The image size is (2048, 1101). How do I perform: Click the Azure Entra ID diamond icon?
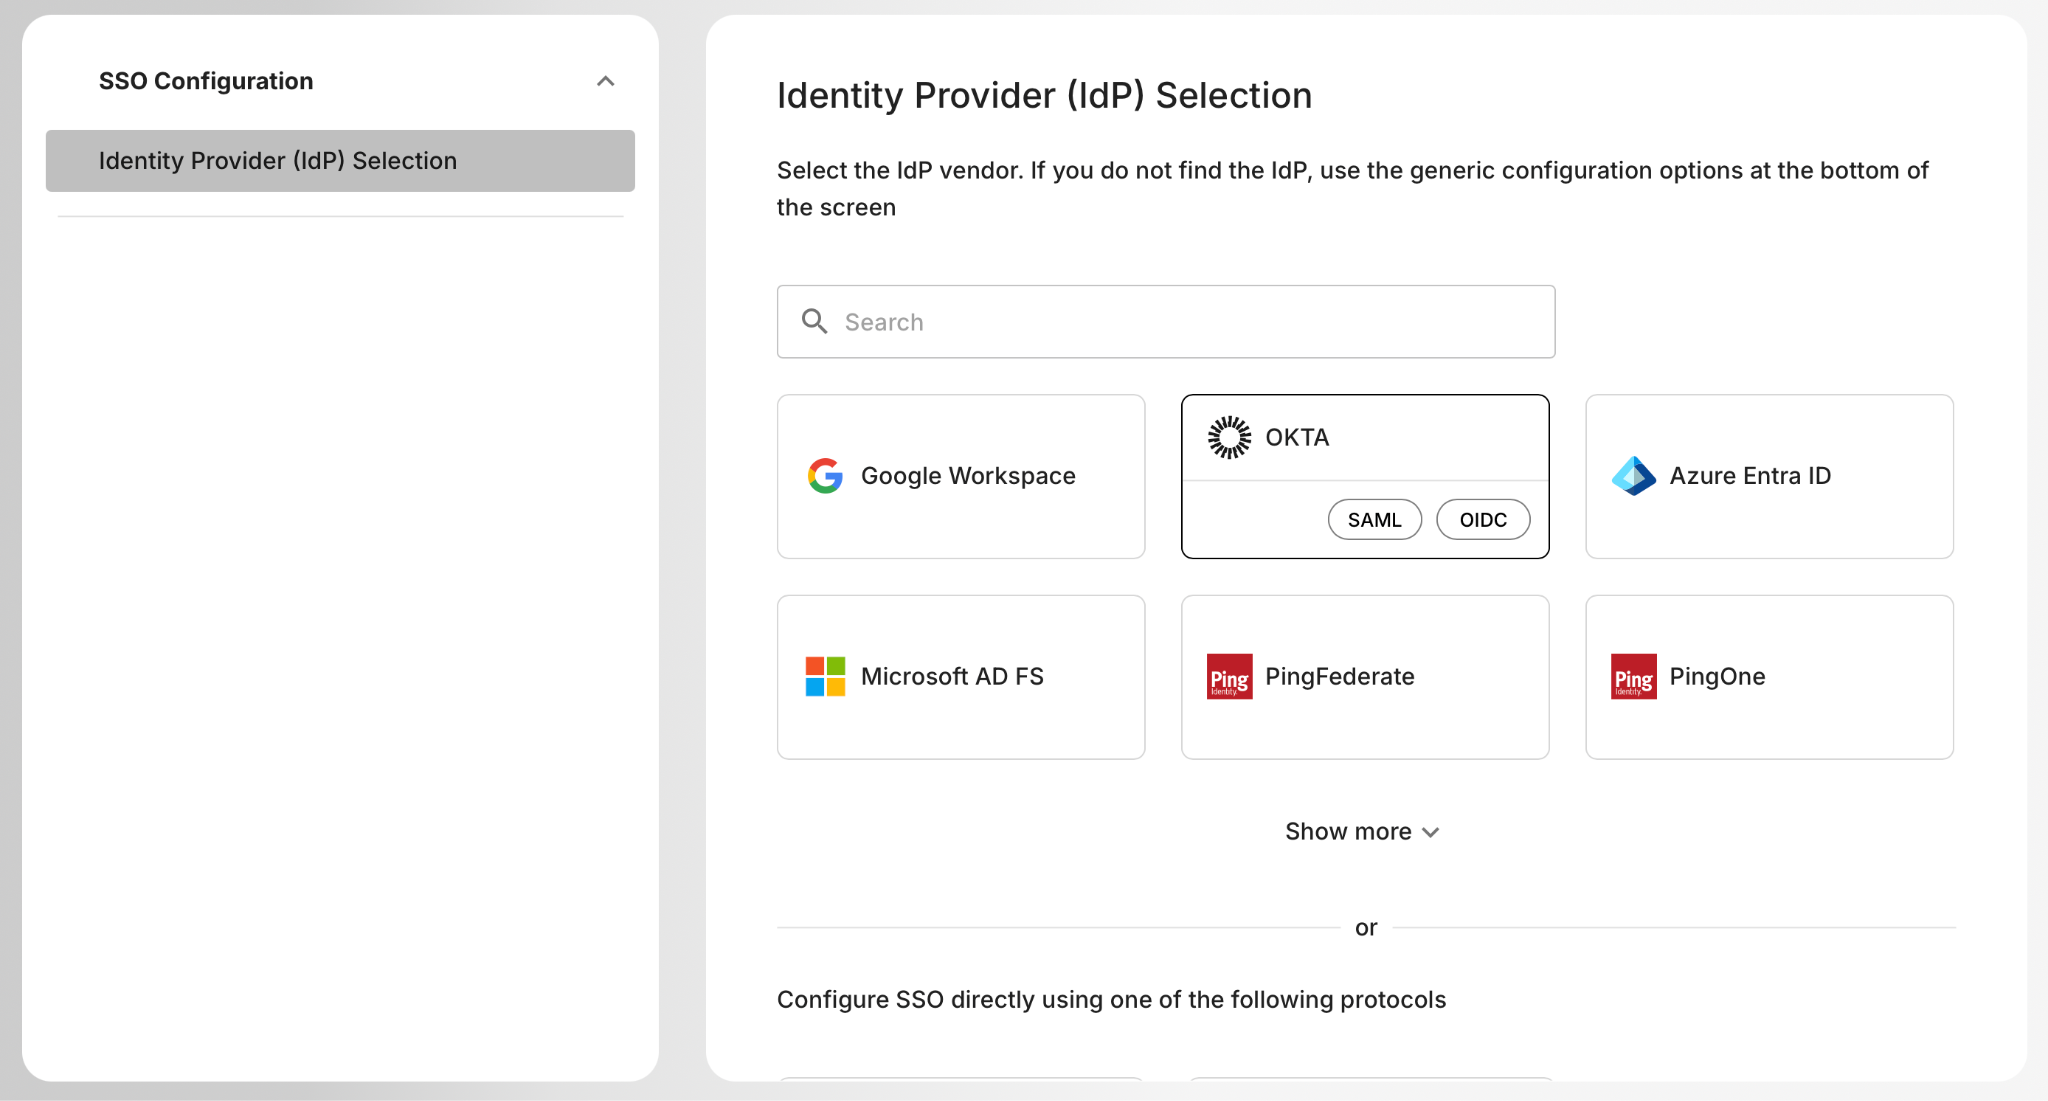(1633, 476)
